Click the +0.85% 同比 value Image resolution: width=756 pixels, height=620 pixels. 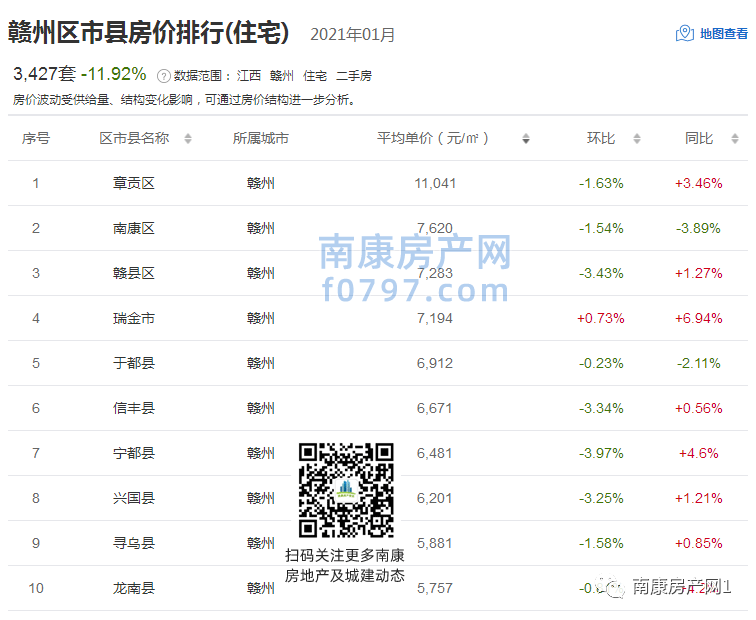pyautogui.click(x=699, y=543)
